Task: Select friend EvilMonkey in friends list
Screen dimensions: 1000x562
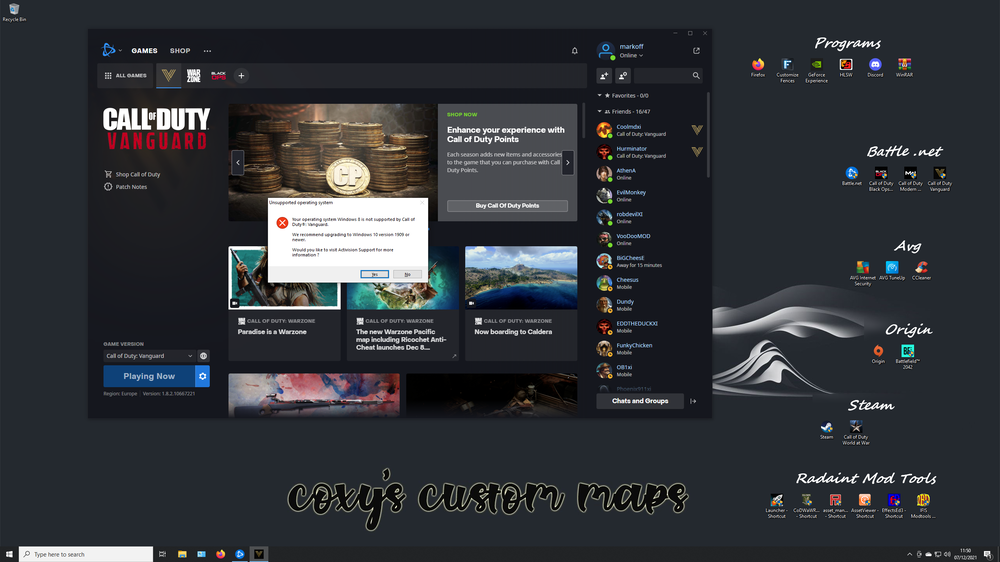Action: coord(651,196)
